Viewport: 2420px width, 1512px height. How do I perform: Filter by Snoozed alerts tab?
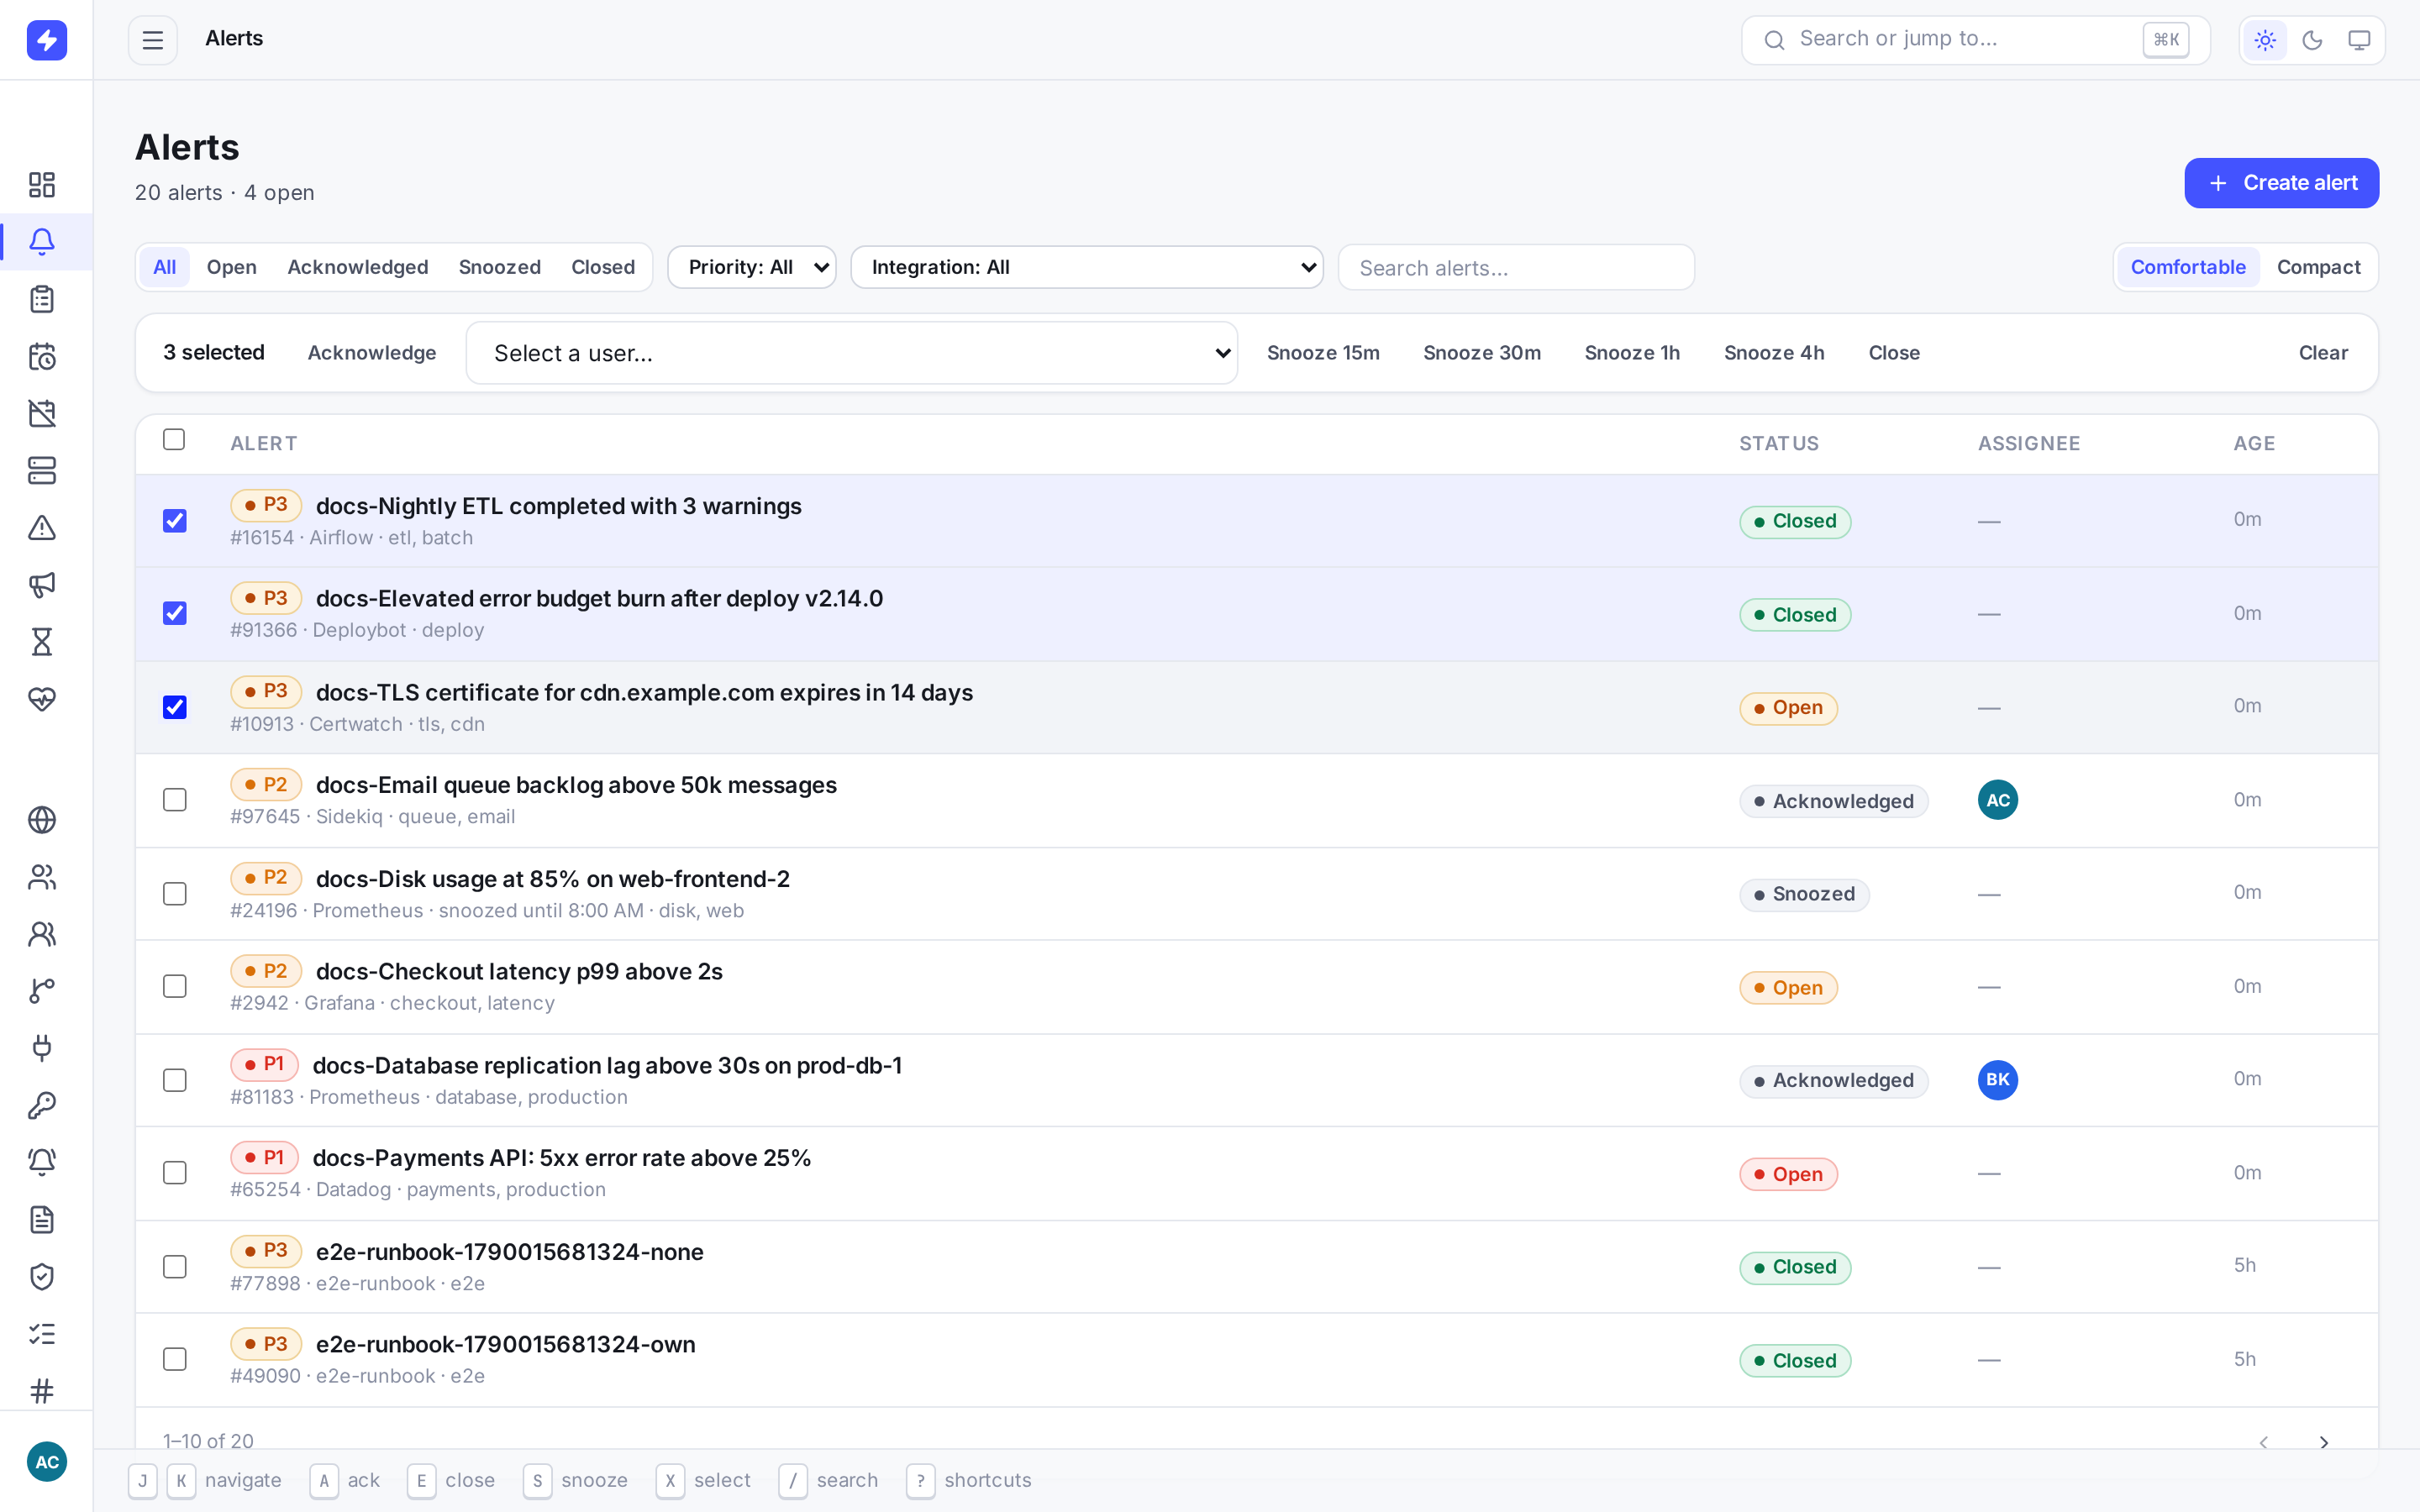[500, 267]
